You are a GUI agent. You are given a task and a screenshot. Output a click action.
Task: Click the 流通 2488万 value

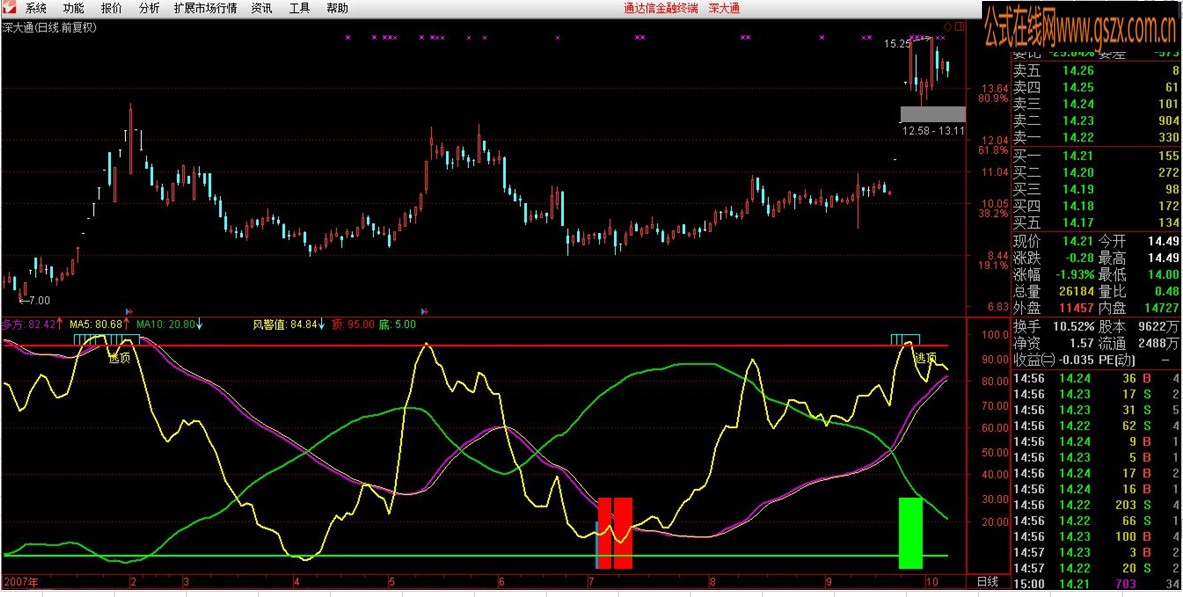coord(1160,343)
